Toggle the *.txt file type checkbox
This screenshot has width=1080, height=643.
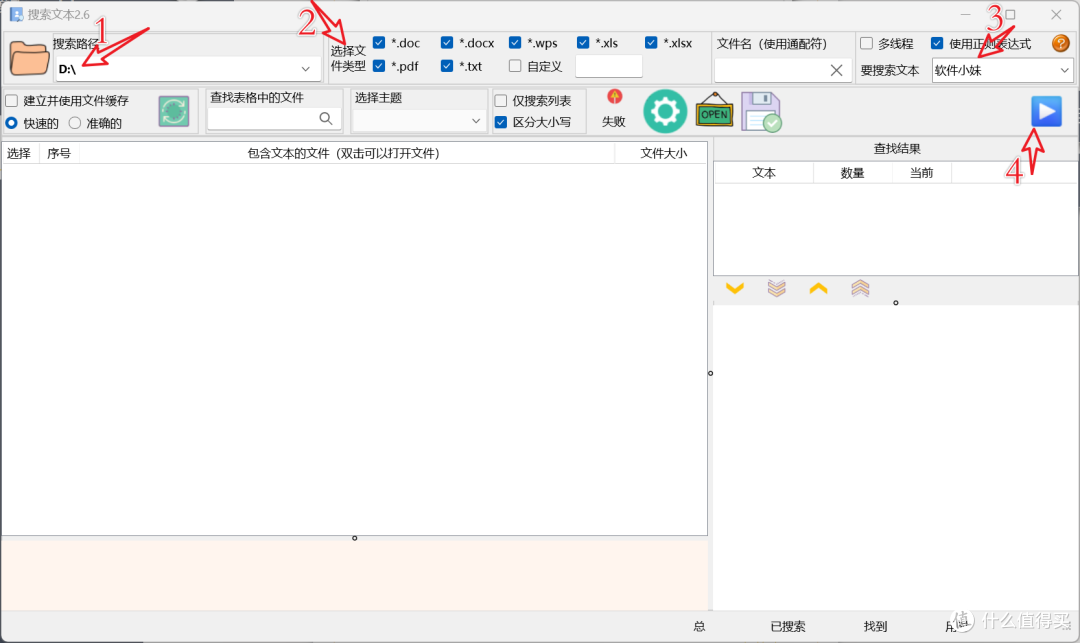click(447, 66)
